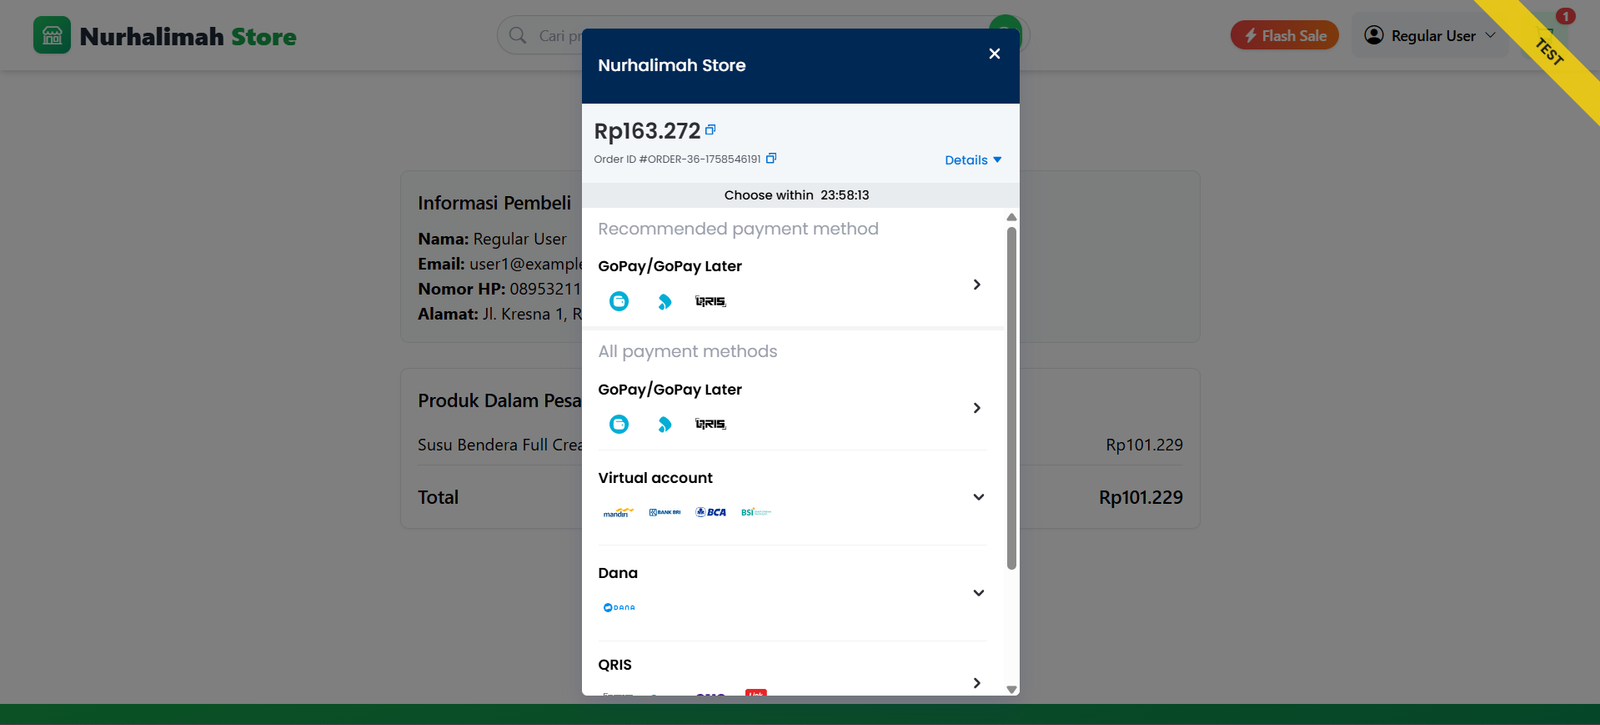The width and height of the screenshot is (1600, 725).
Task: Expand the Virtual account options
Action: point(978,497)
